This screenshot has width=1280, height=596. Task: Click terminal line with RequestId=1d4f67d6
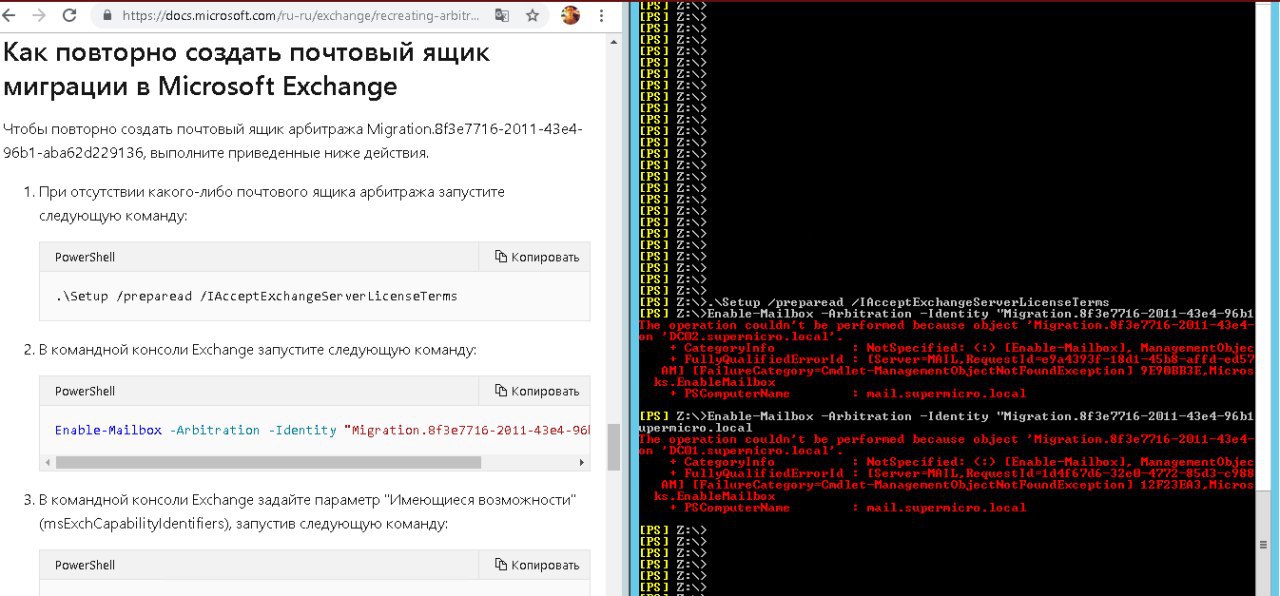click(x=961, y=473)
